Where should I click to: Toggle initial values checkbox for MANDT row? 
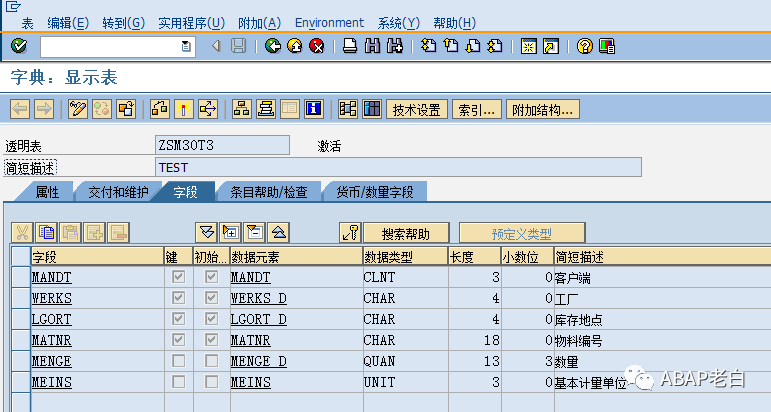(x=211, y=277)
